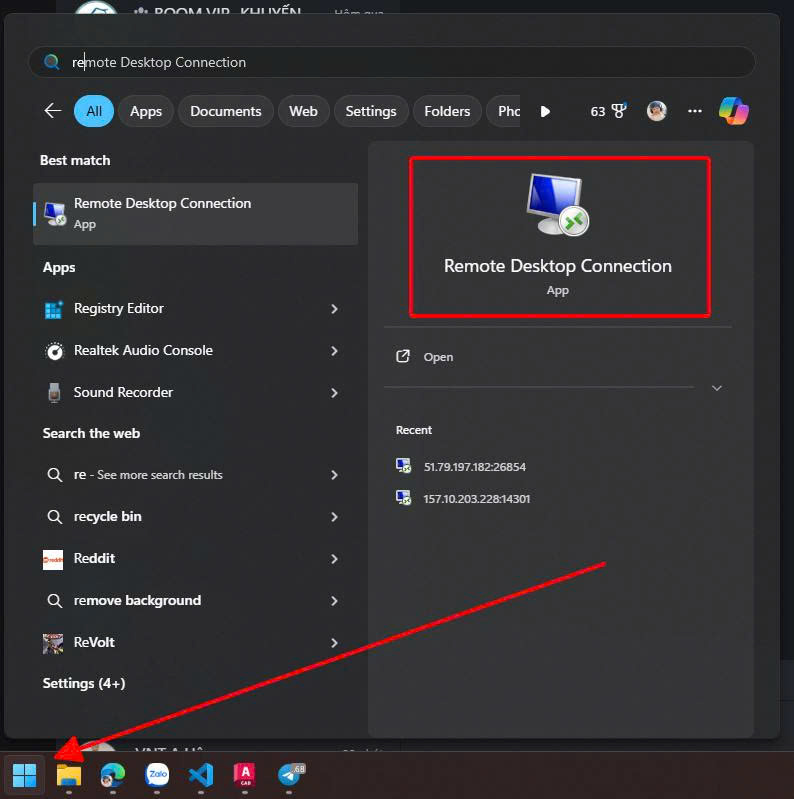
Task: Click the Copilot icon in search panel
Action: (x=734, y=111)
